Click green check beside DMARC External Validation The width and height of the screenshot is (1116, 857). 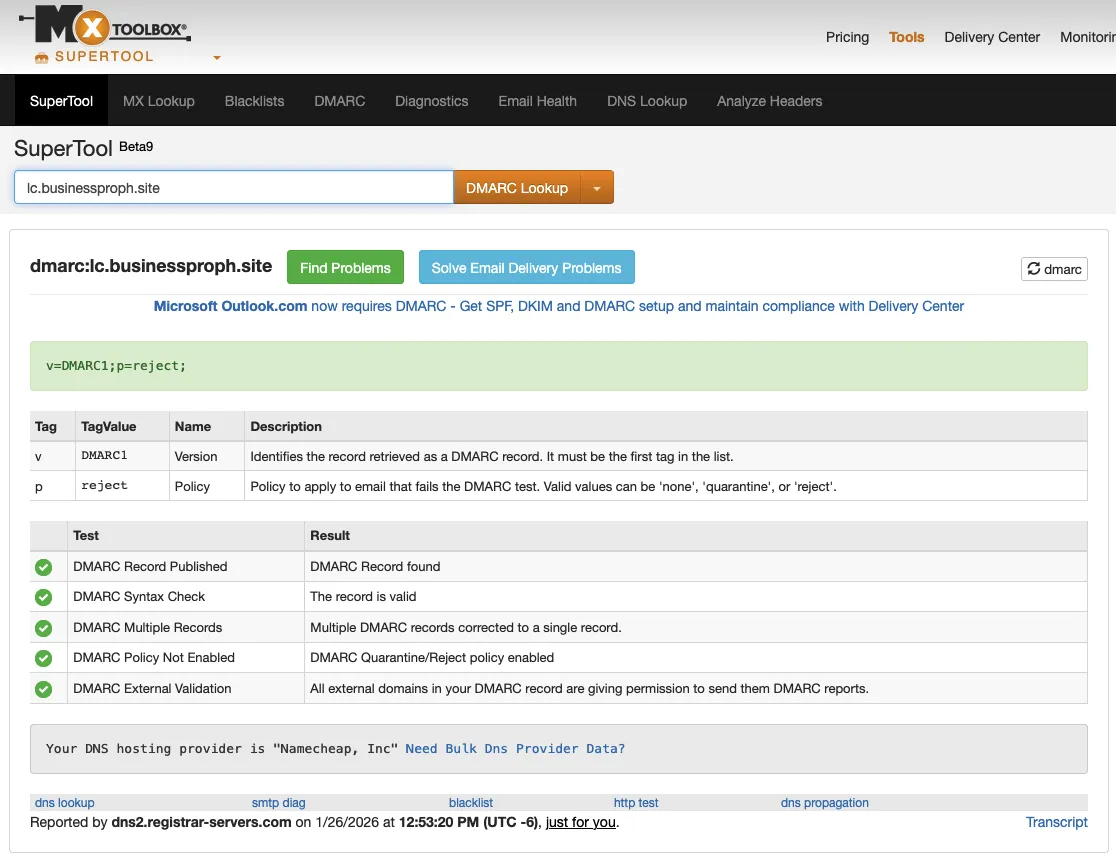[43, 689]
